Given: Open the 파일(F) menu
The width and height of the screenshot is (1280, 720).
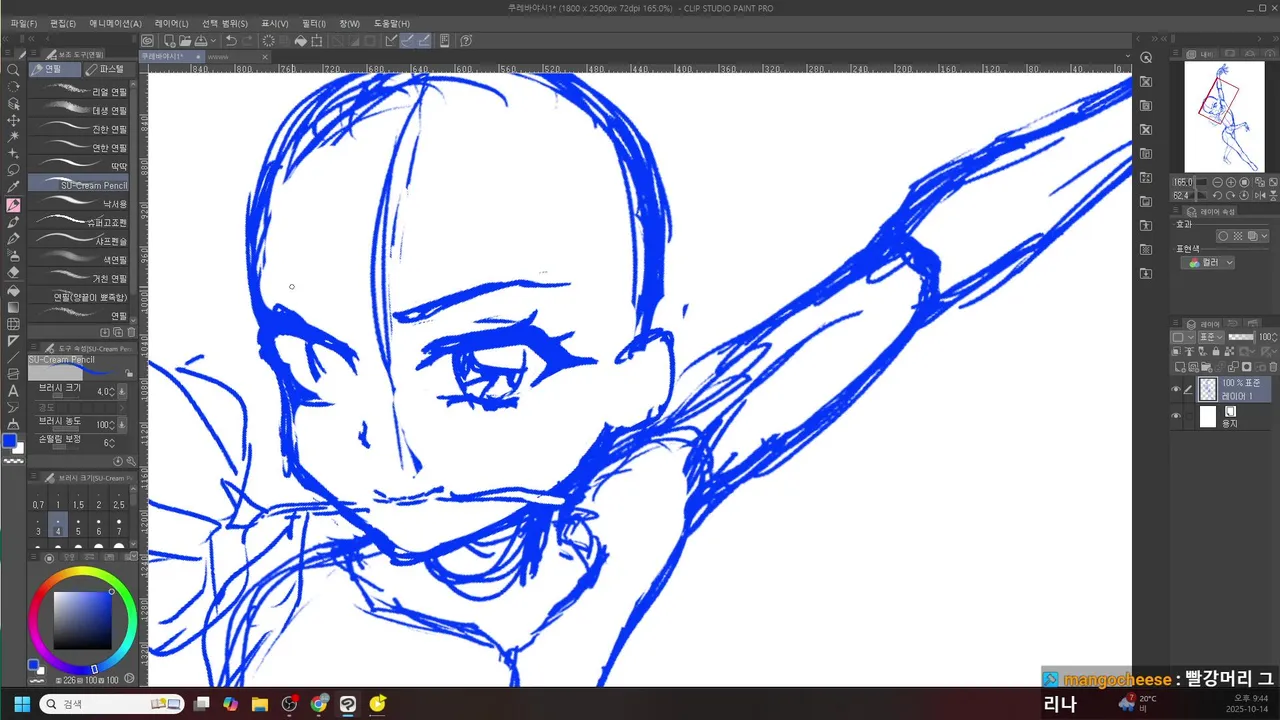Looking at the screenshot, I should [23, 23].
